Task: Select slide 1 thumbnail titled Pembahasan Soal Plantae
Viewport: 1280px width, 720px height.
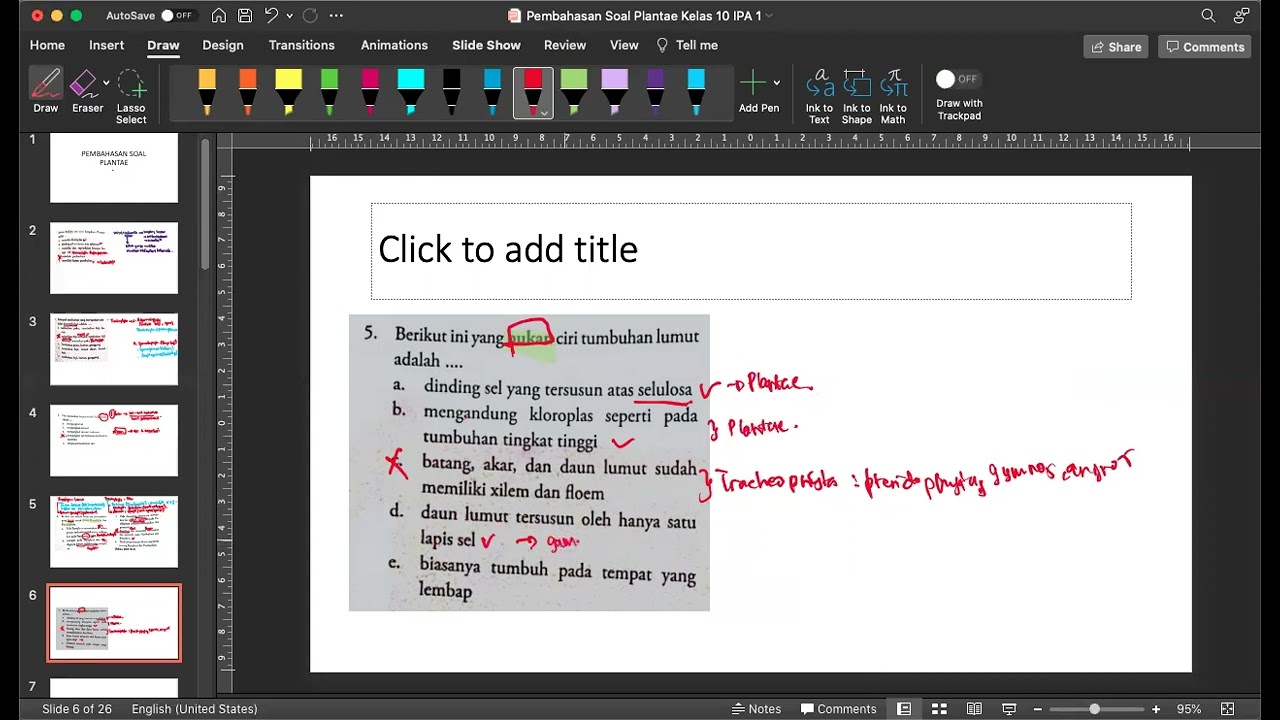Action: [x=114, y=167]
